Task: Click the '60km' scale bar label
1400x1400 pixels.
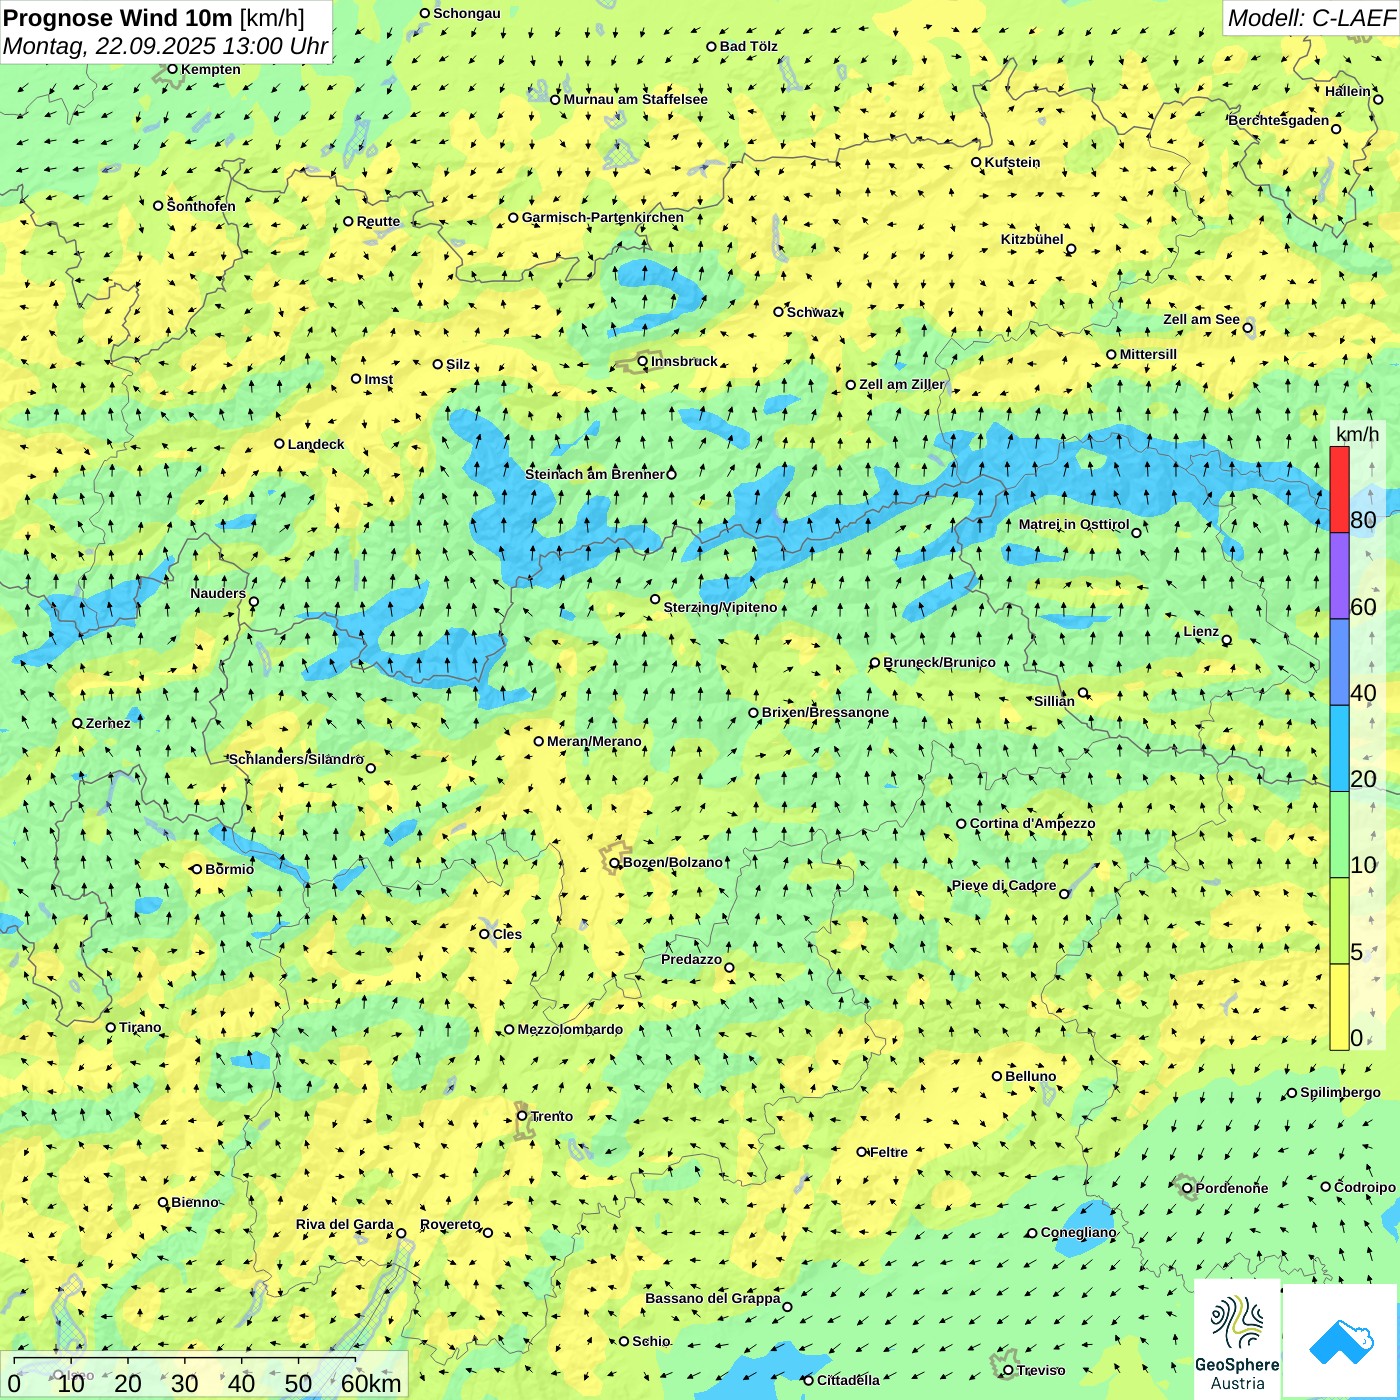Action: tap(371, 1383)
